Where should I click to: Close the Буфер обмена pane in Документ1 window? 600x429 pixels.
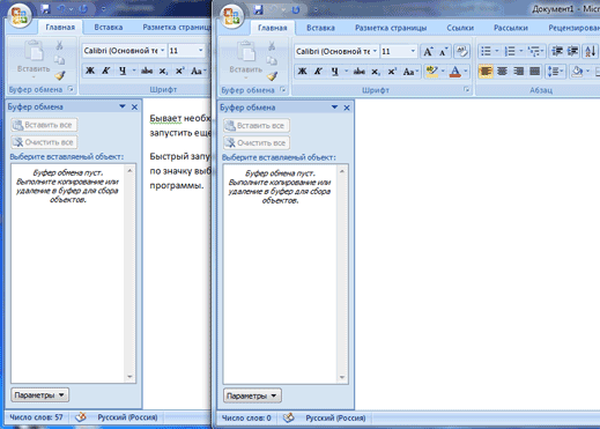click(x=347, y=106)
